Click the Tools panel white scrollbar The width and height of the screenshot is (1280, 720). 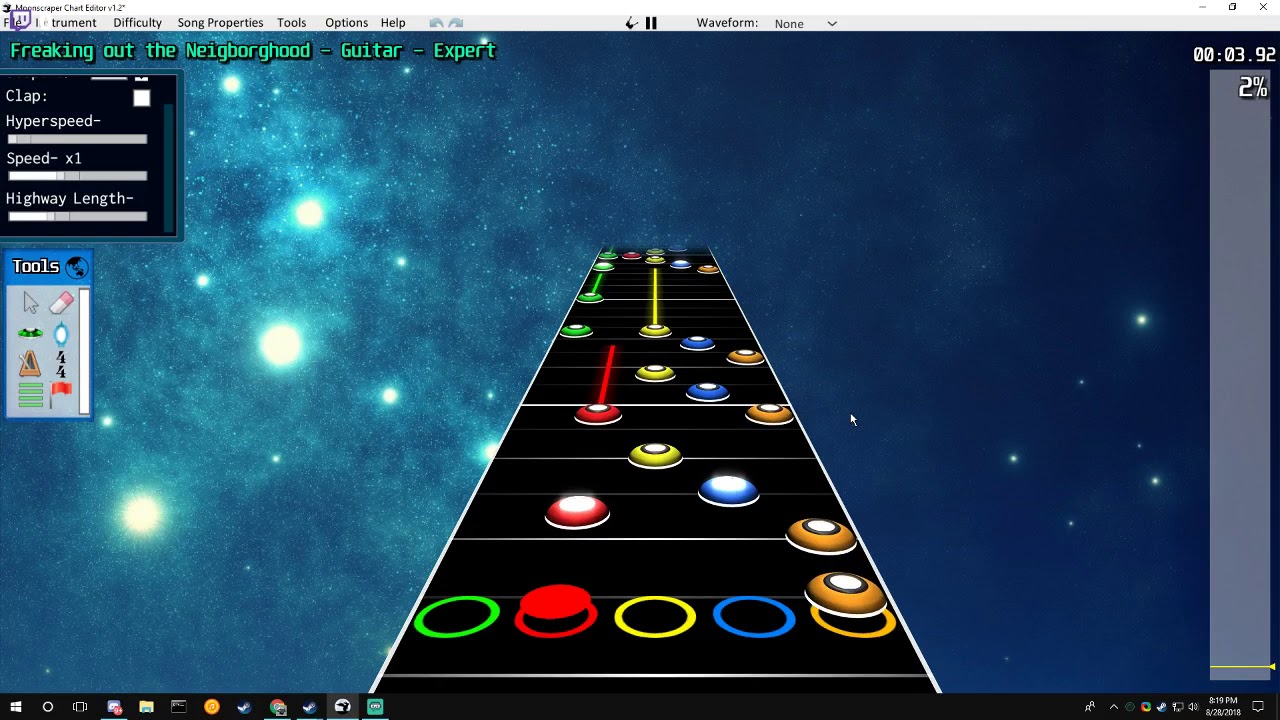[85, 351]
